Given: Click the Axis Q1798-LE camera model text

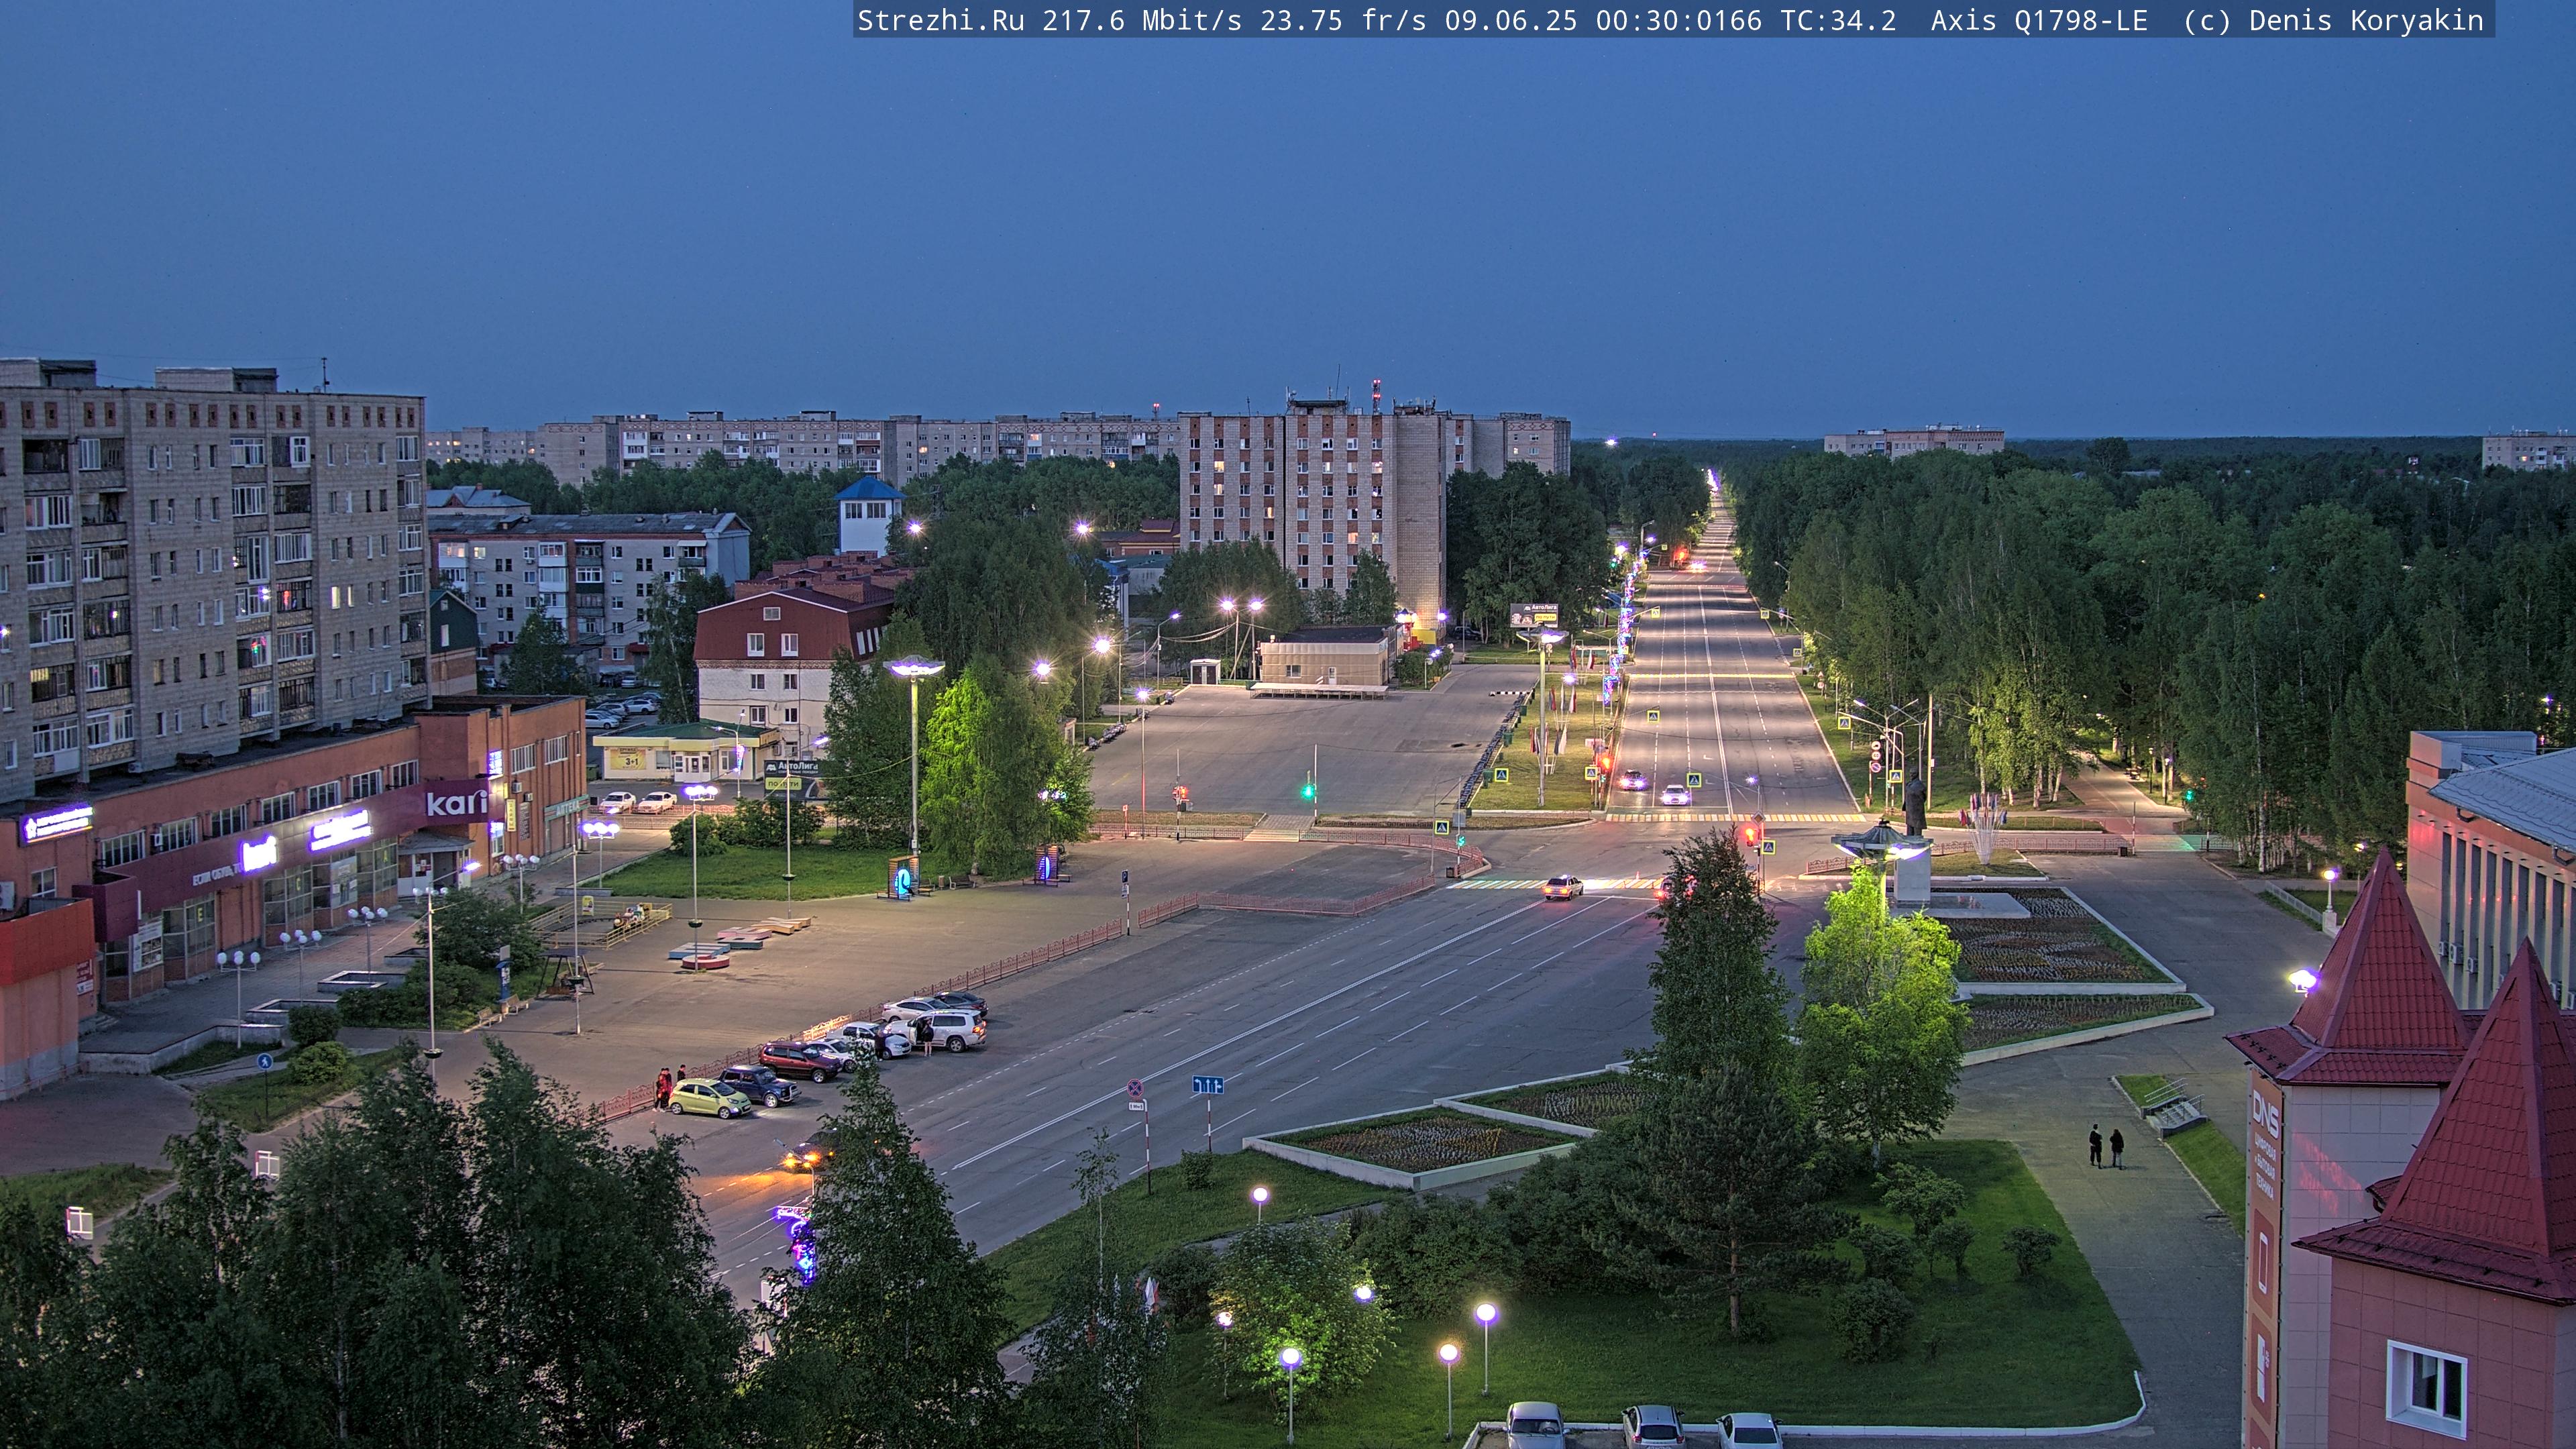Looking at the screenshot, I should point(2039,21).
